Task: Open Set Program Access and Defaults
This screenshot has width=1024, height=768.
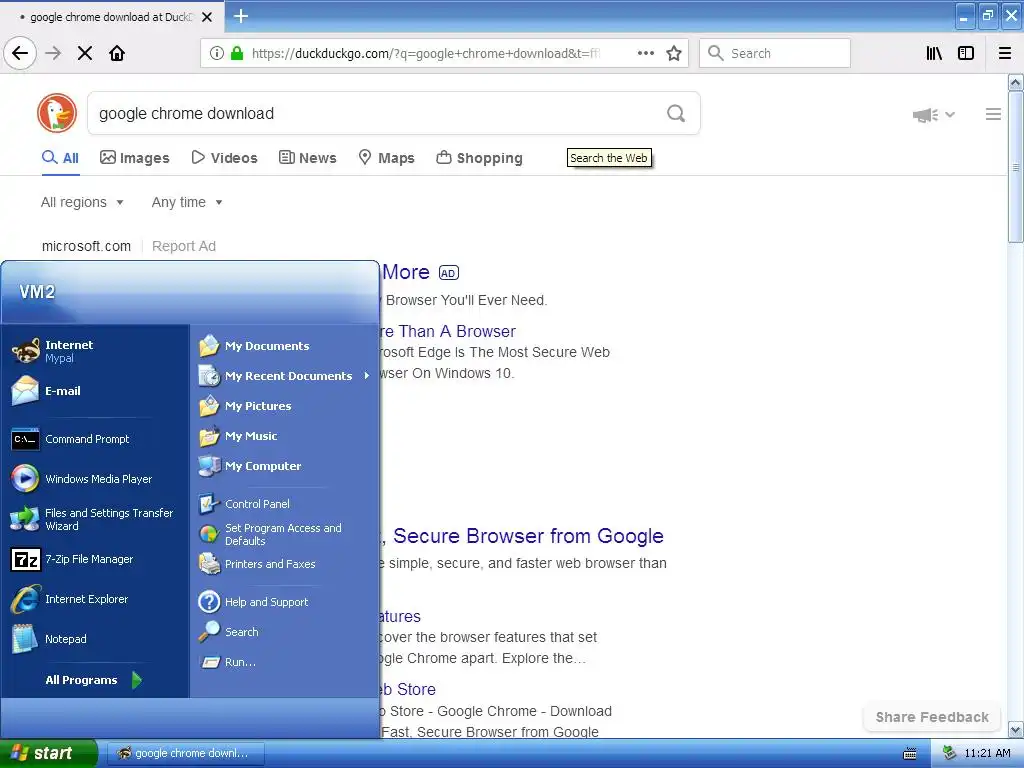Action: coord(285,534)
